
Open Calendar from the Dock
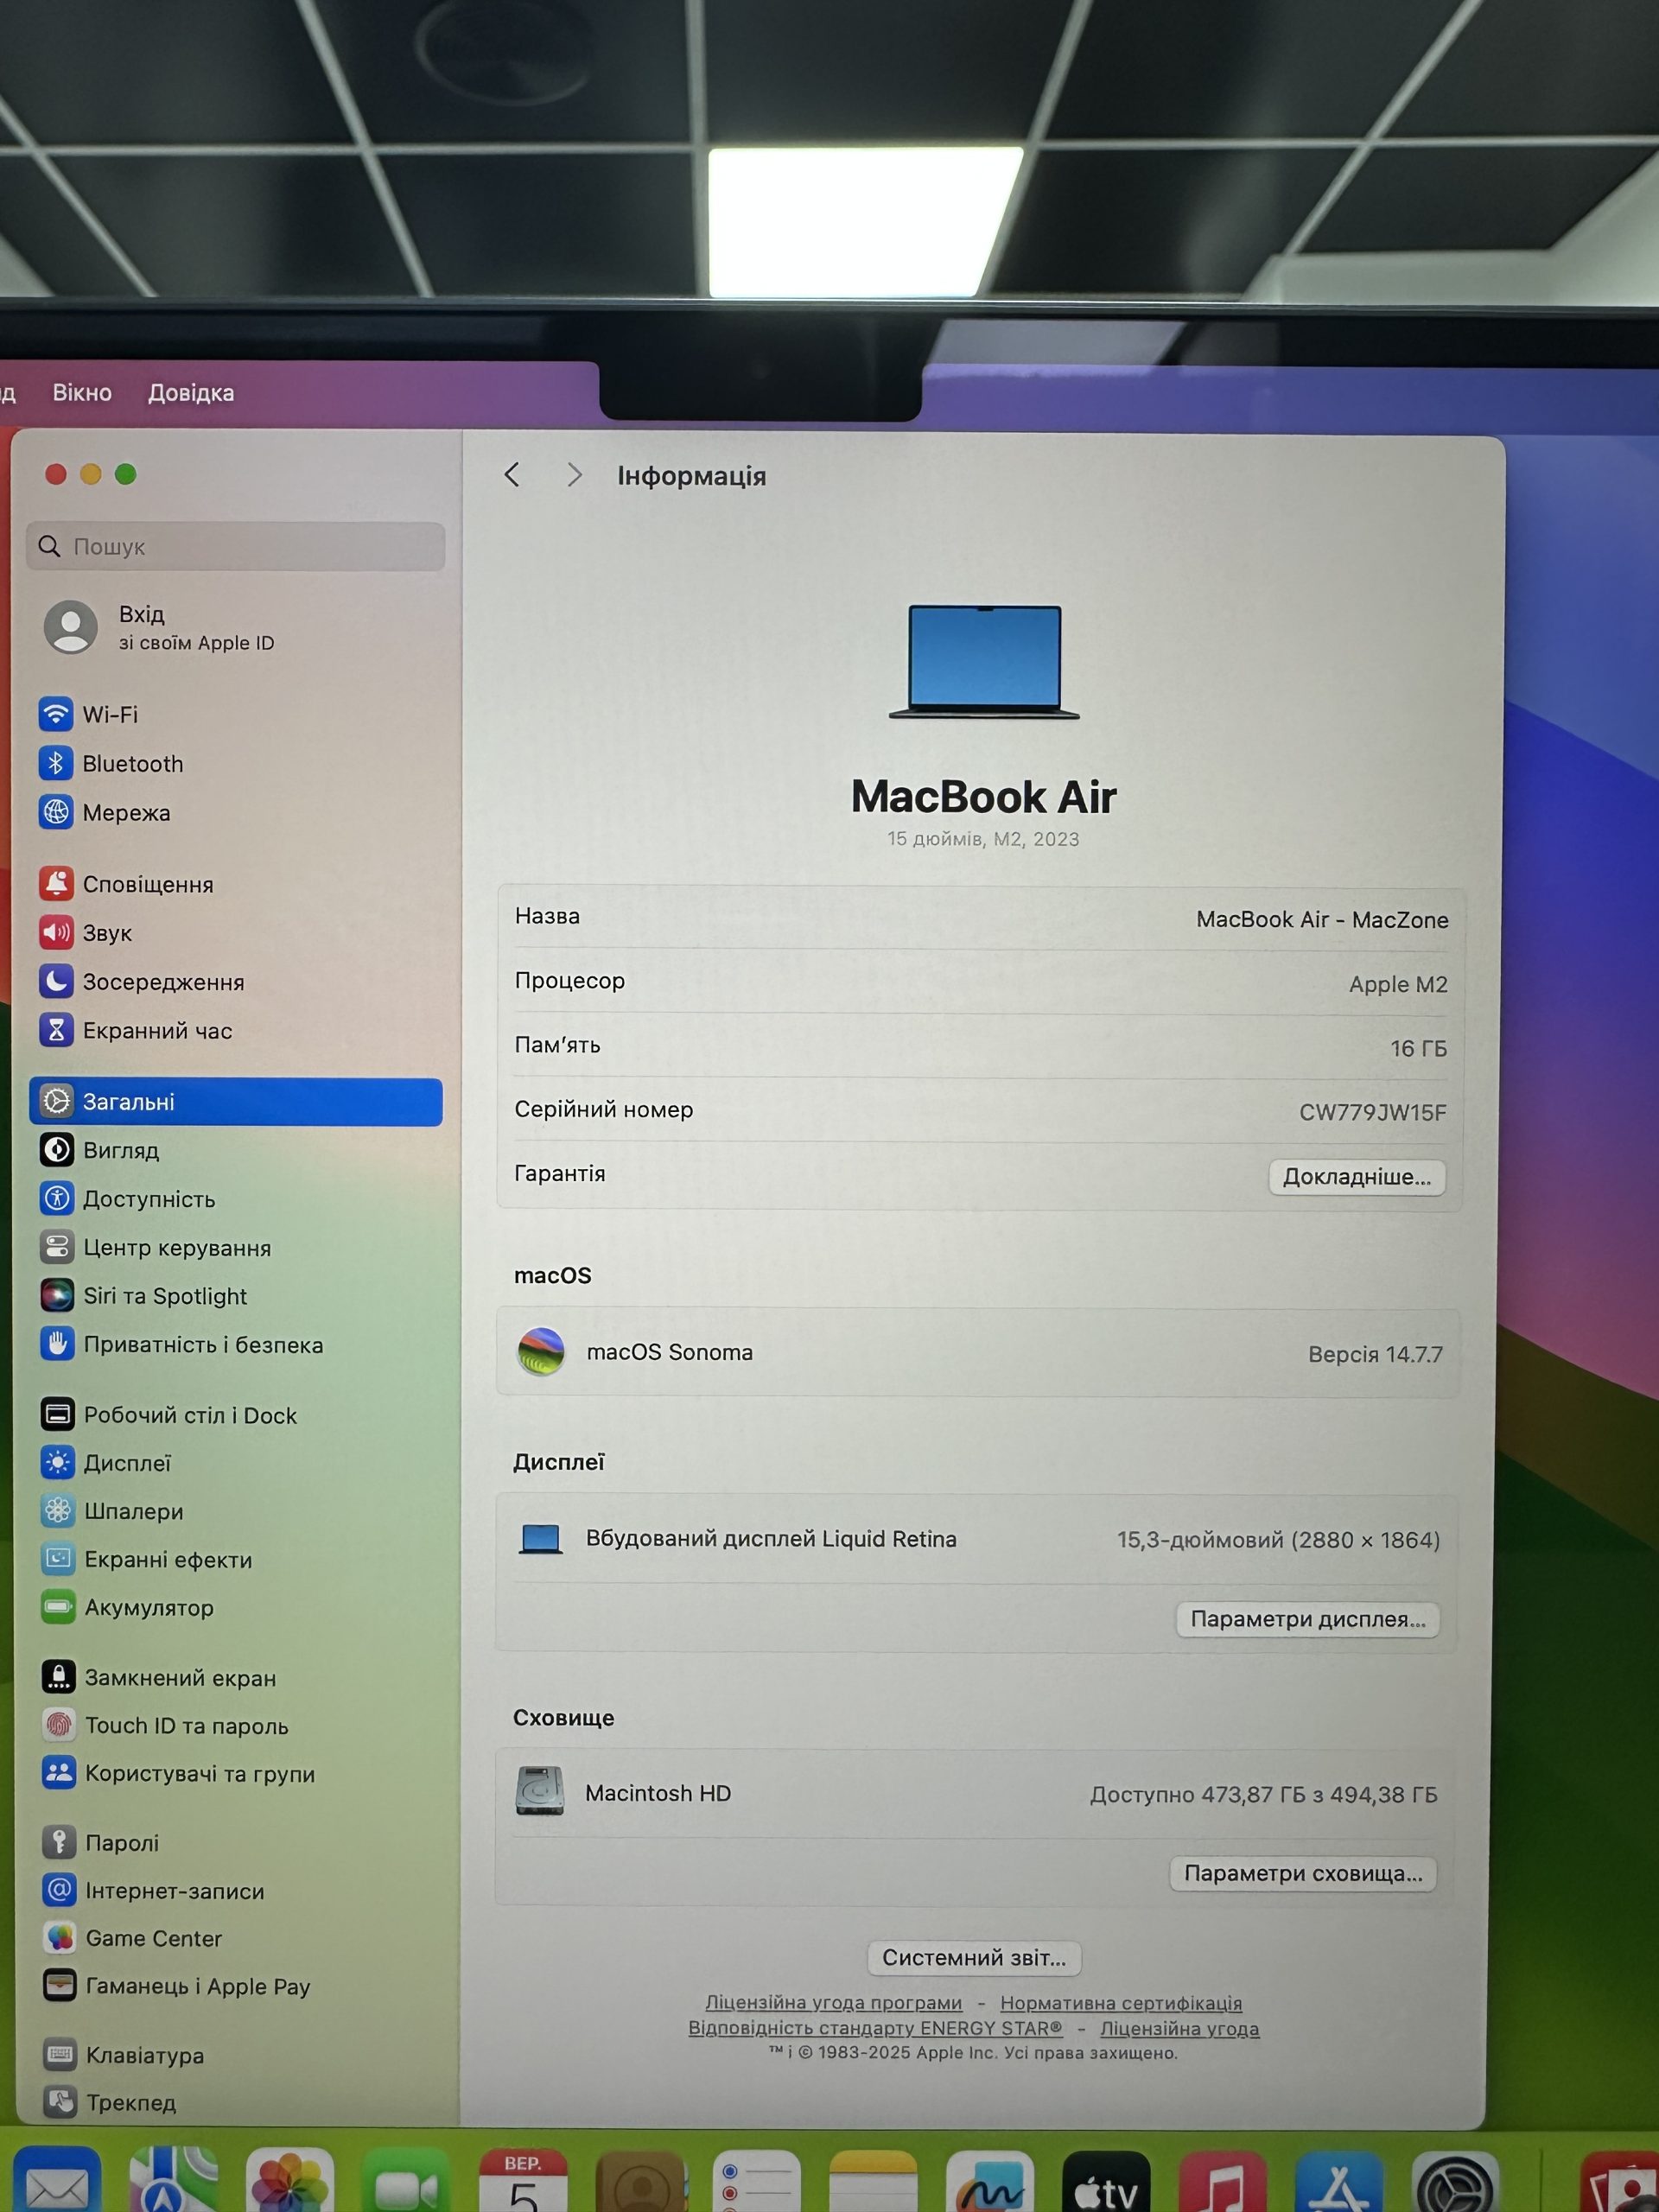[523, 2180]
